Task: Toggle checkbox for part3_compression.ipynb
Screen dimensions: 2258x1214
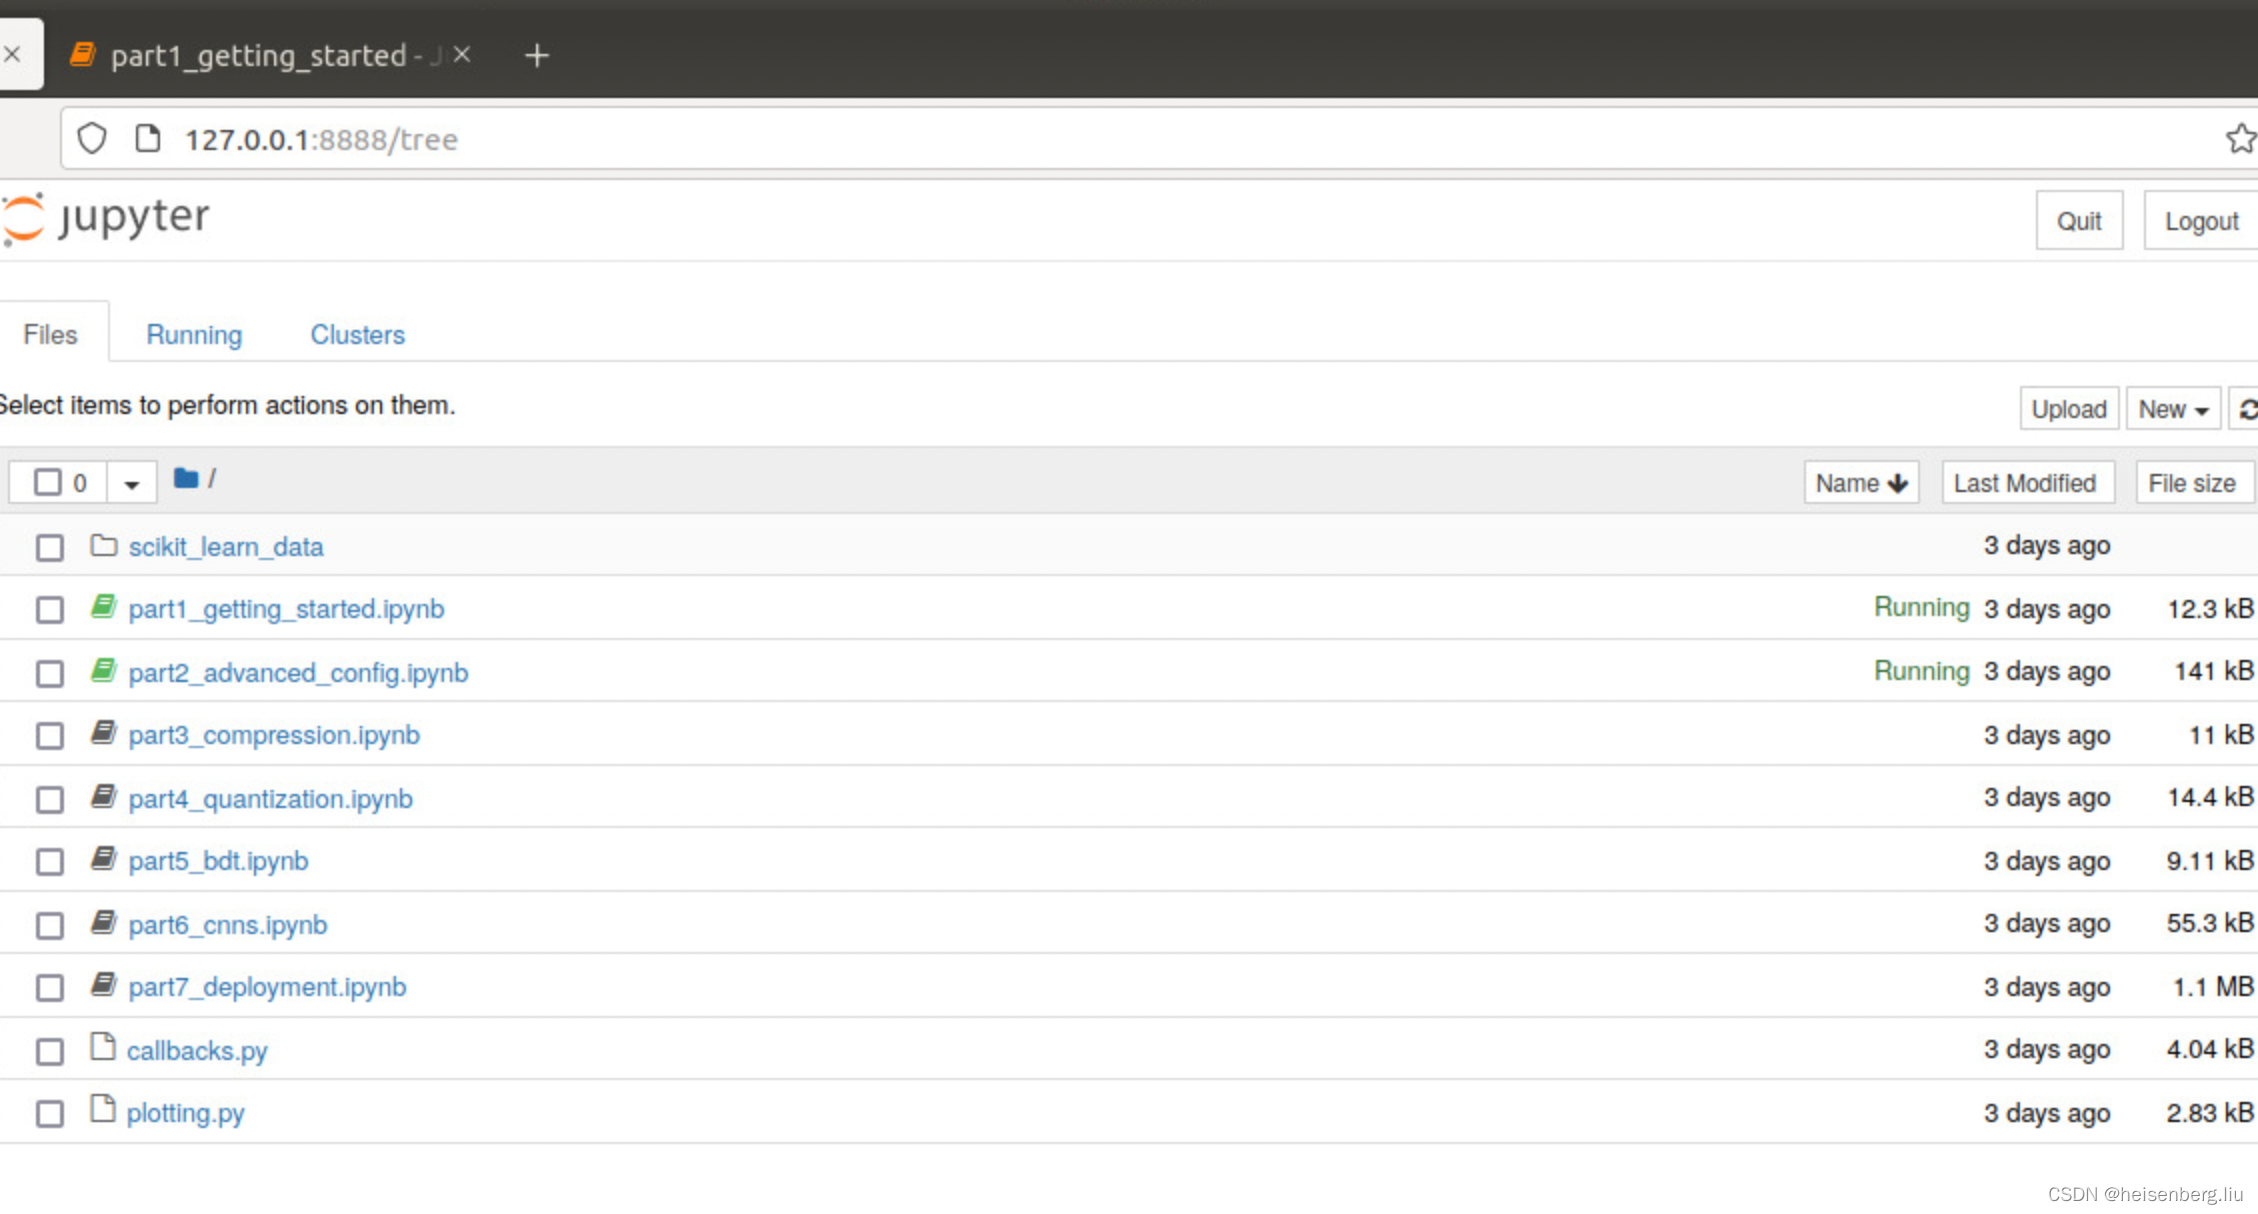Action: pyautogui.click(x=49, y=734)
